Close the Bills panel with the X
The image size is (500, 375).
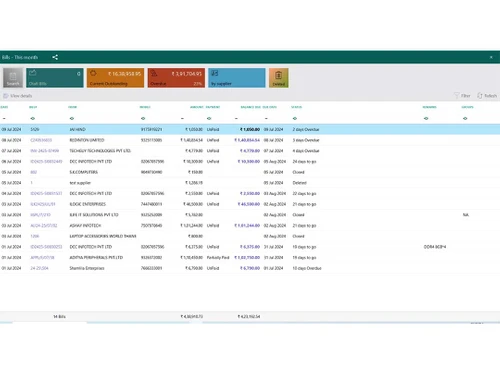click(491, 57)
